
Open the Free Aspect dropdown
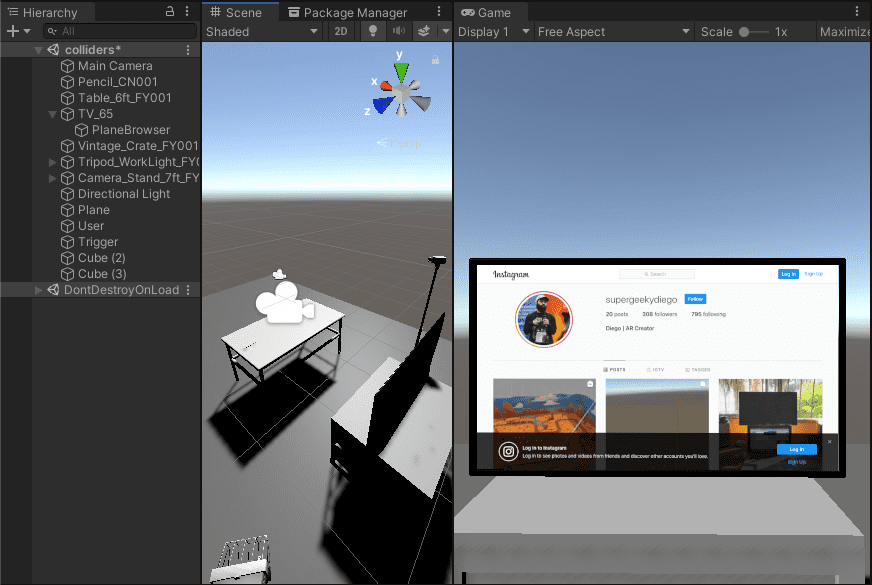pos(613,31)
